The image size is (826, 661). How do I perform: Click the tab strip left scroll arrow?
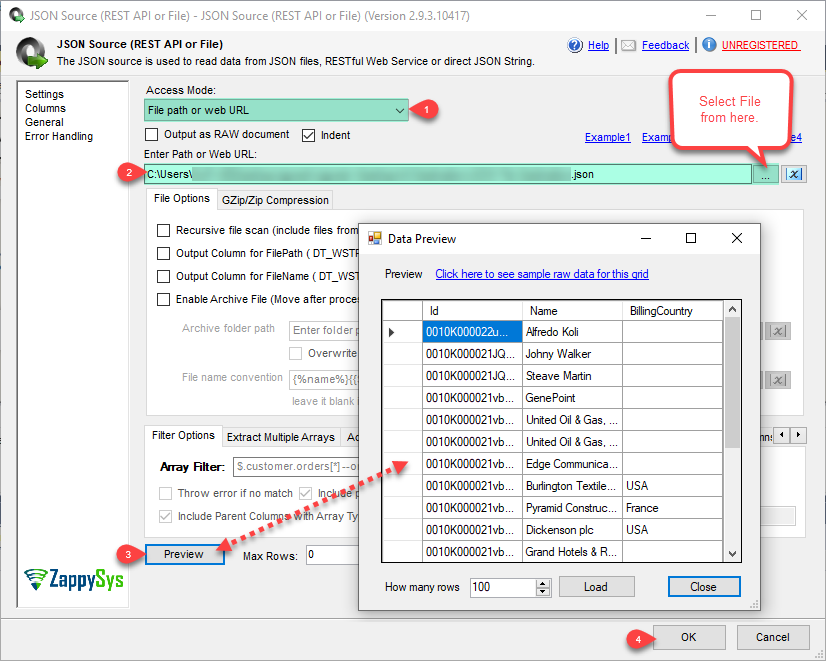782,435
